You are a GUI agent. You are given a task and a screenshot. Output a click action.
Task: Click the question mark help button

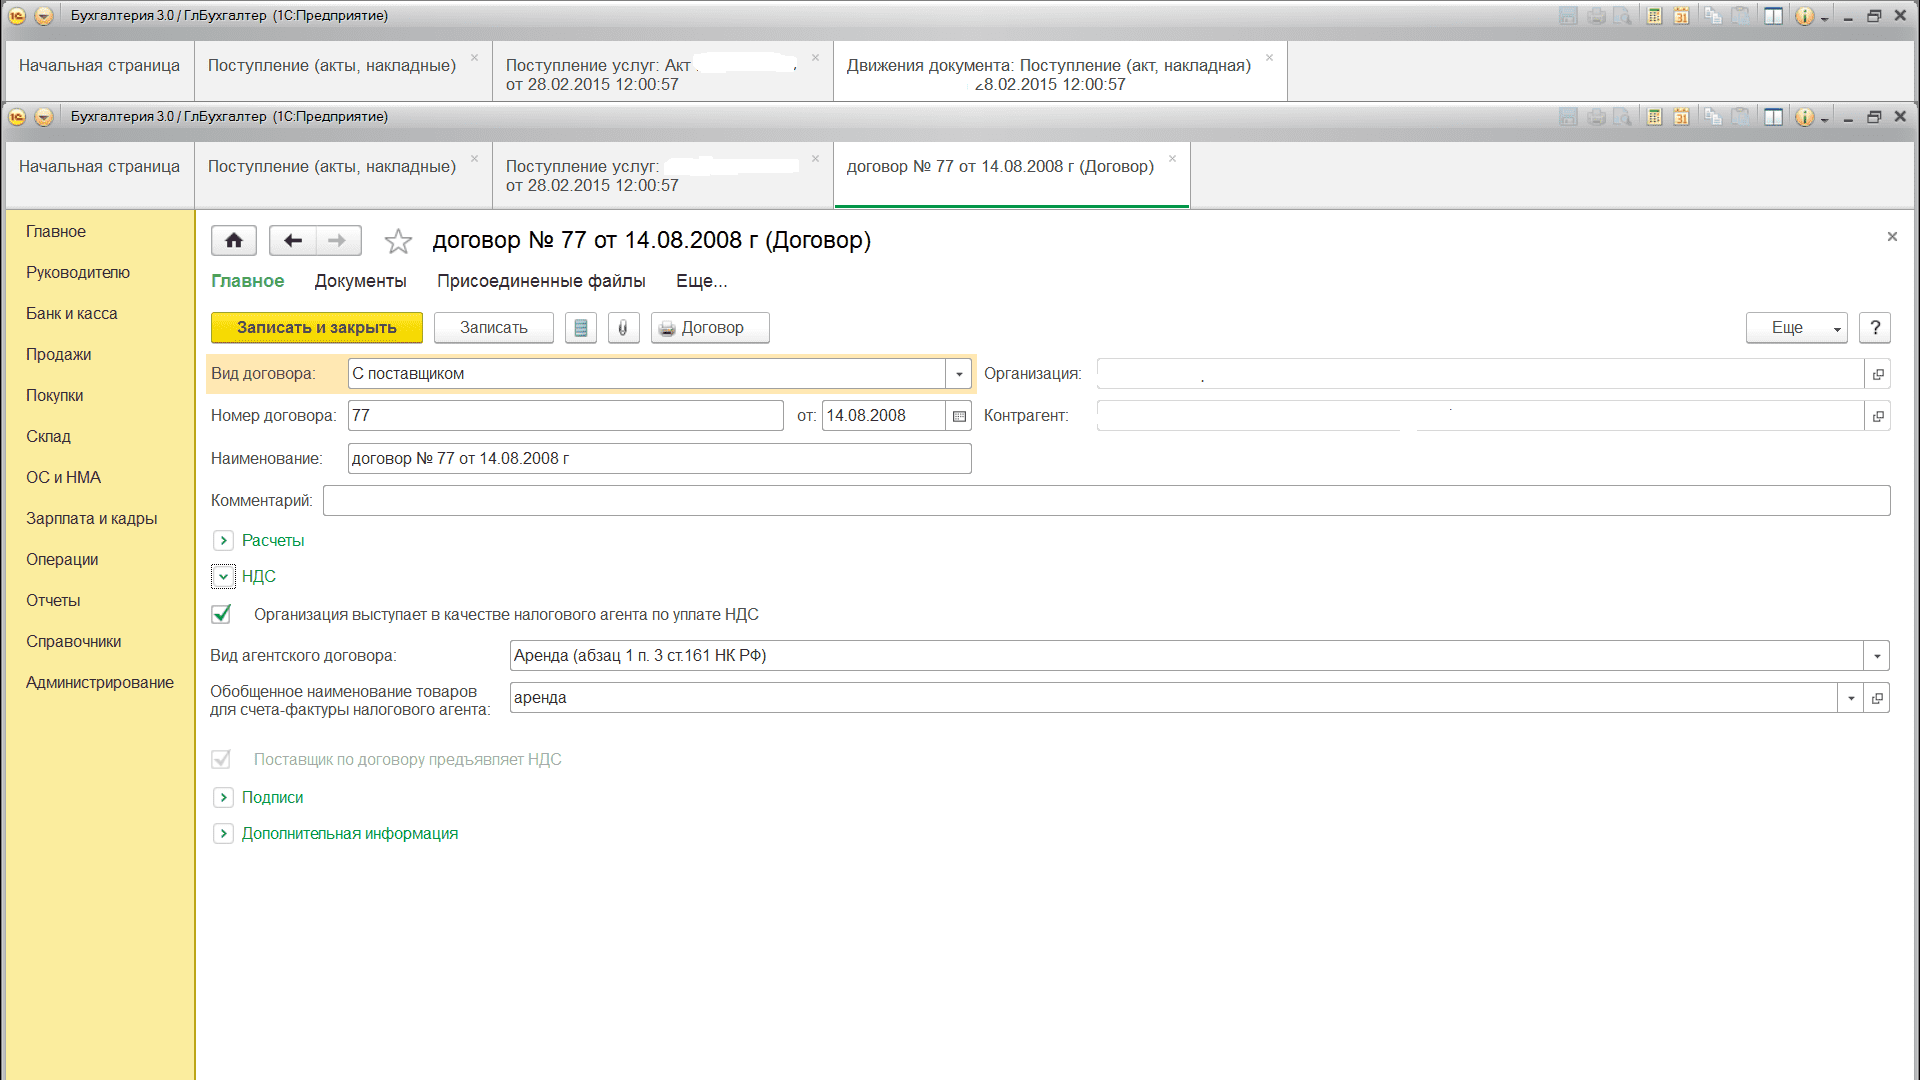1875,328
